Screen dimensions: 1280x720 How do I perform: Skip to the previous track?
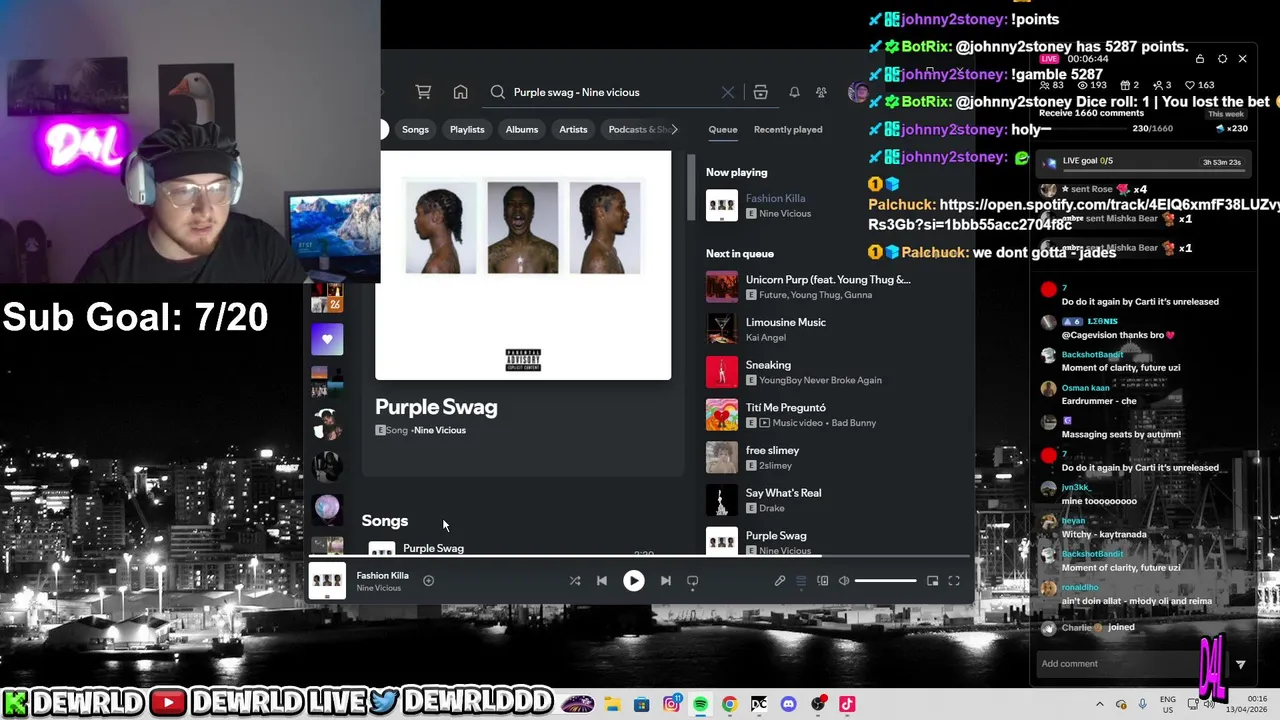[x=602, y=580]
